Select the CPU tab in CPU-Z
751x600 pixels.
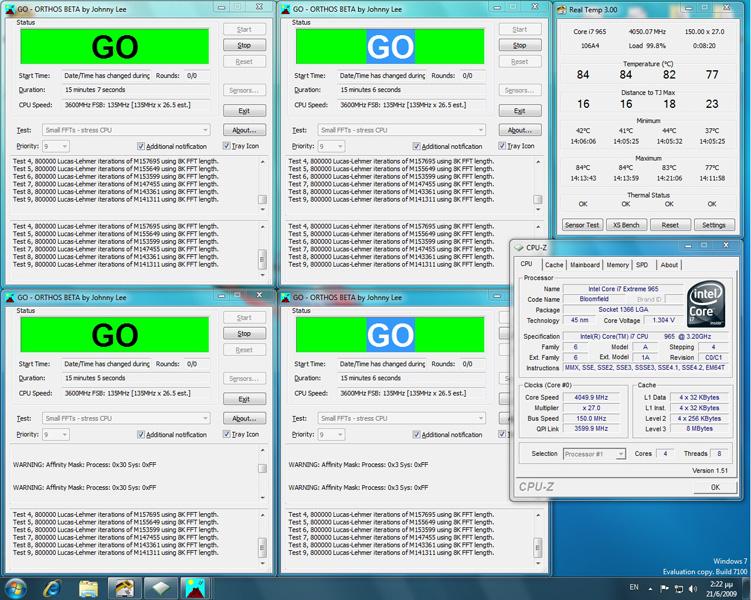coord(526,264)
